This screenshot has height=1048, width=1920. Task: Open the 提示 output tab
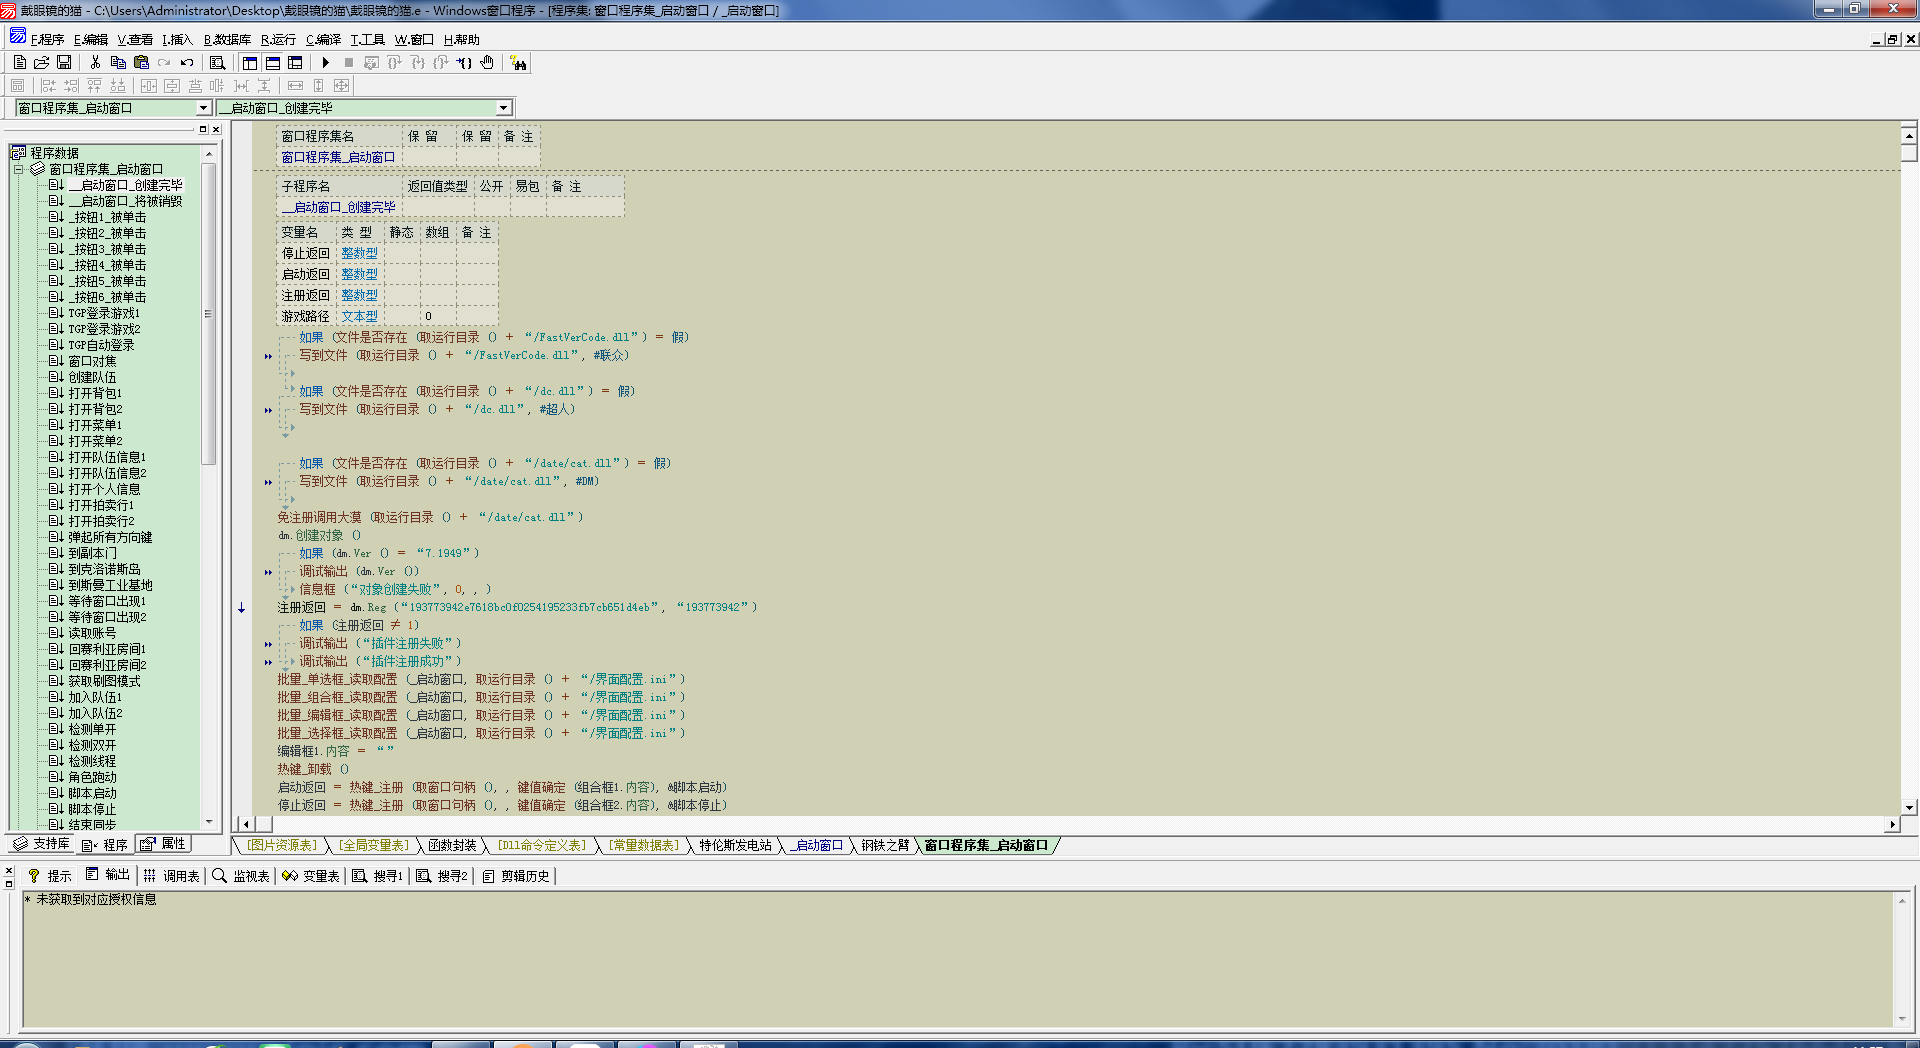50,876
